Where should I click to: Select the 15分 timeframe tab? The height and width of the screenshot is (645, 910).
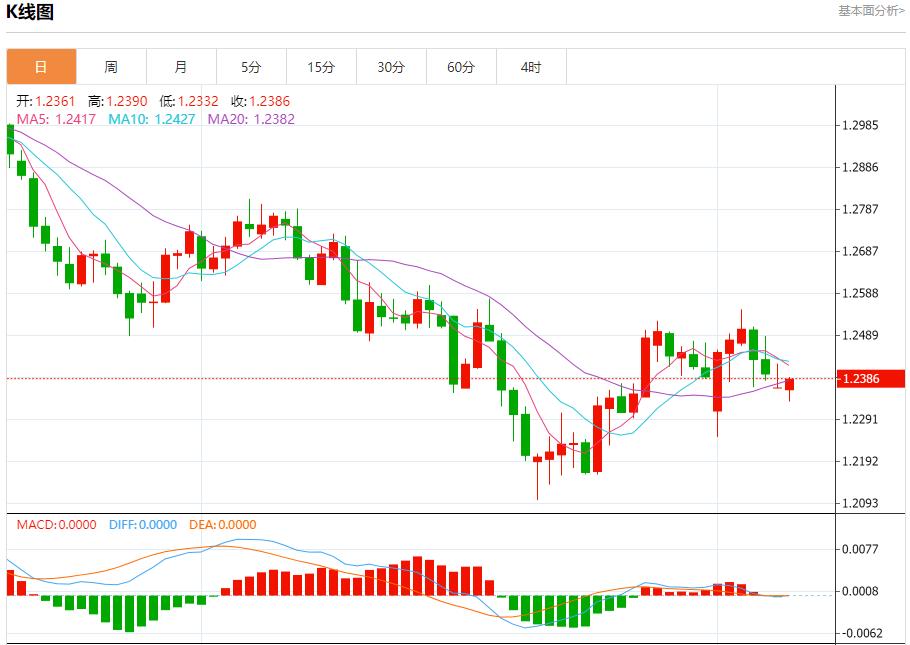pos(321,67)
